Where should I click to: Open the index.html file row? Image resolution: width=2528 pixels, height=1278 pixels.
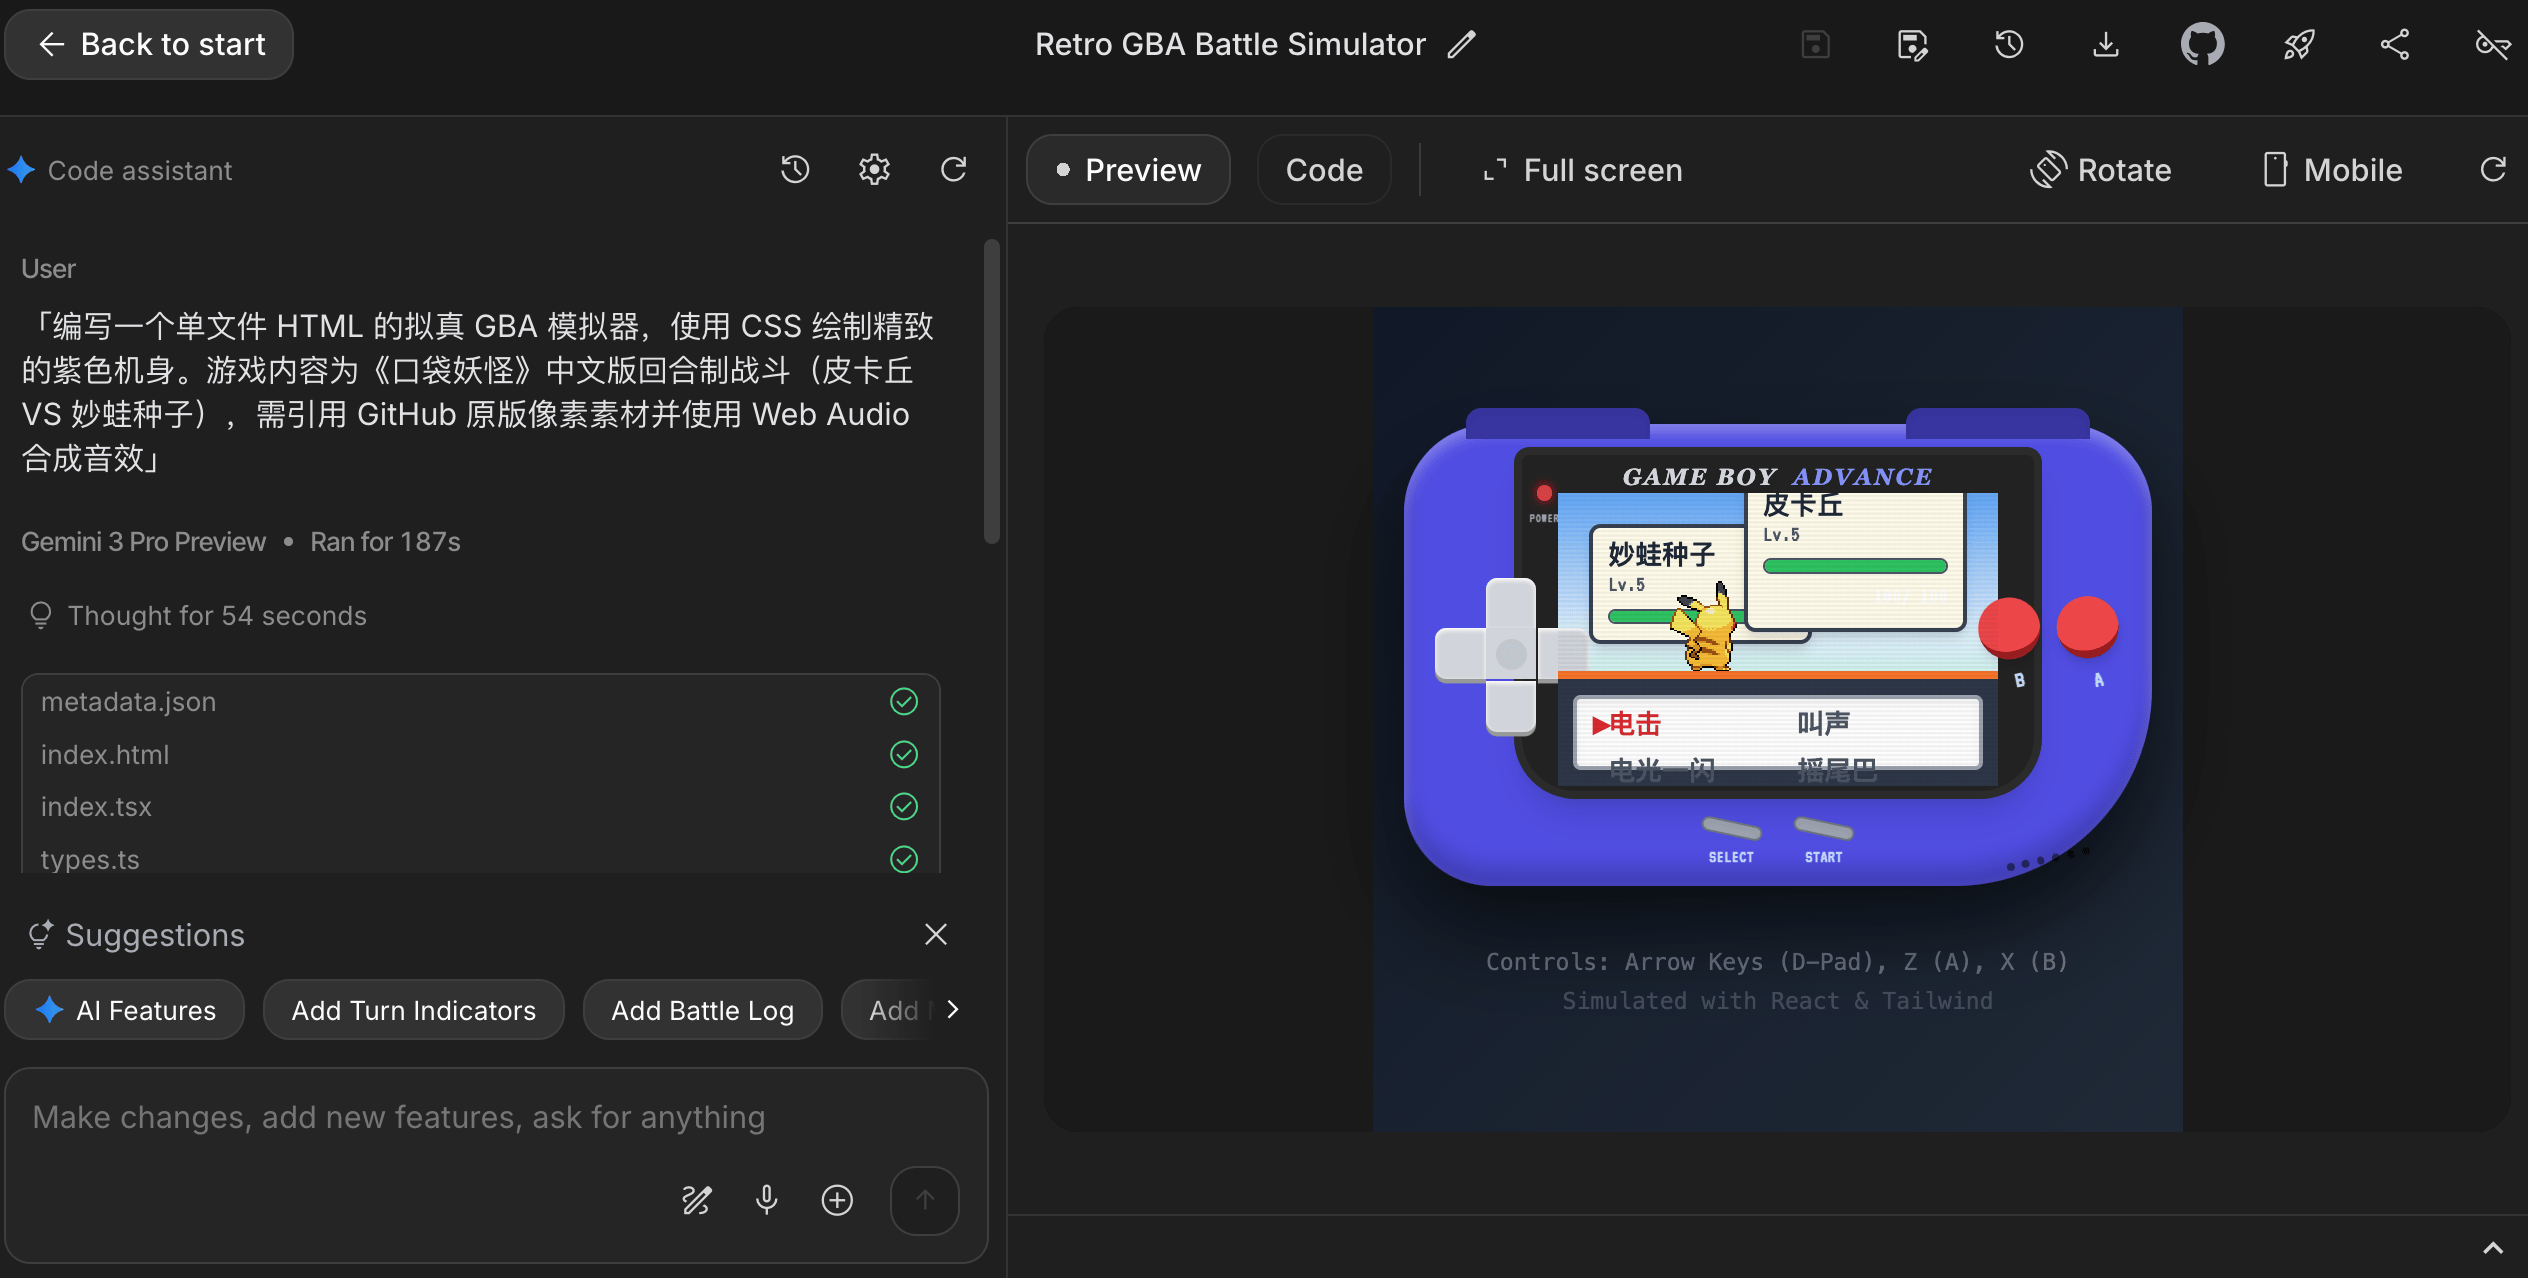point(480,754)
